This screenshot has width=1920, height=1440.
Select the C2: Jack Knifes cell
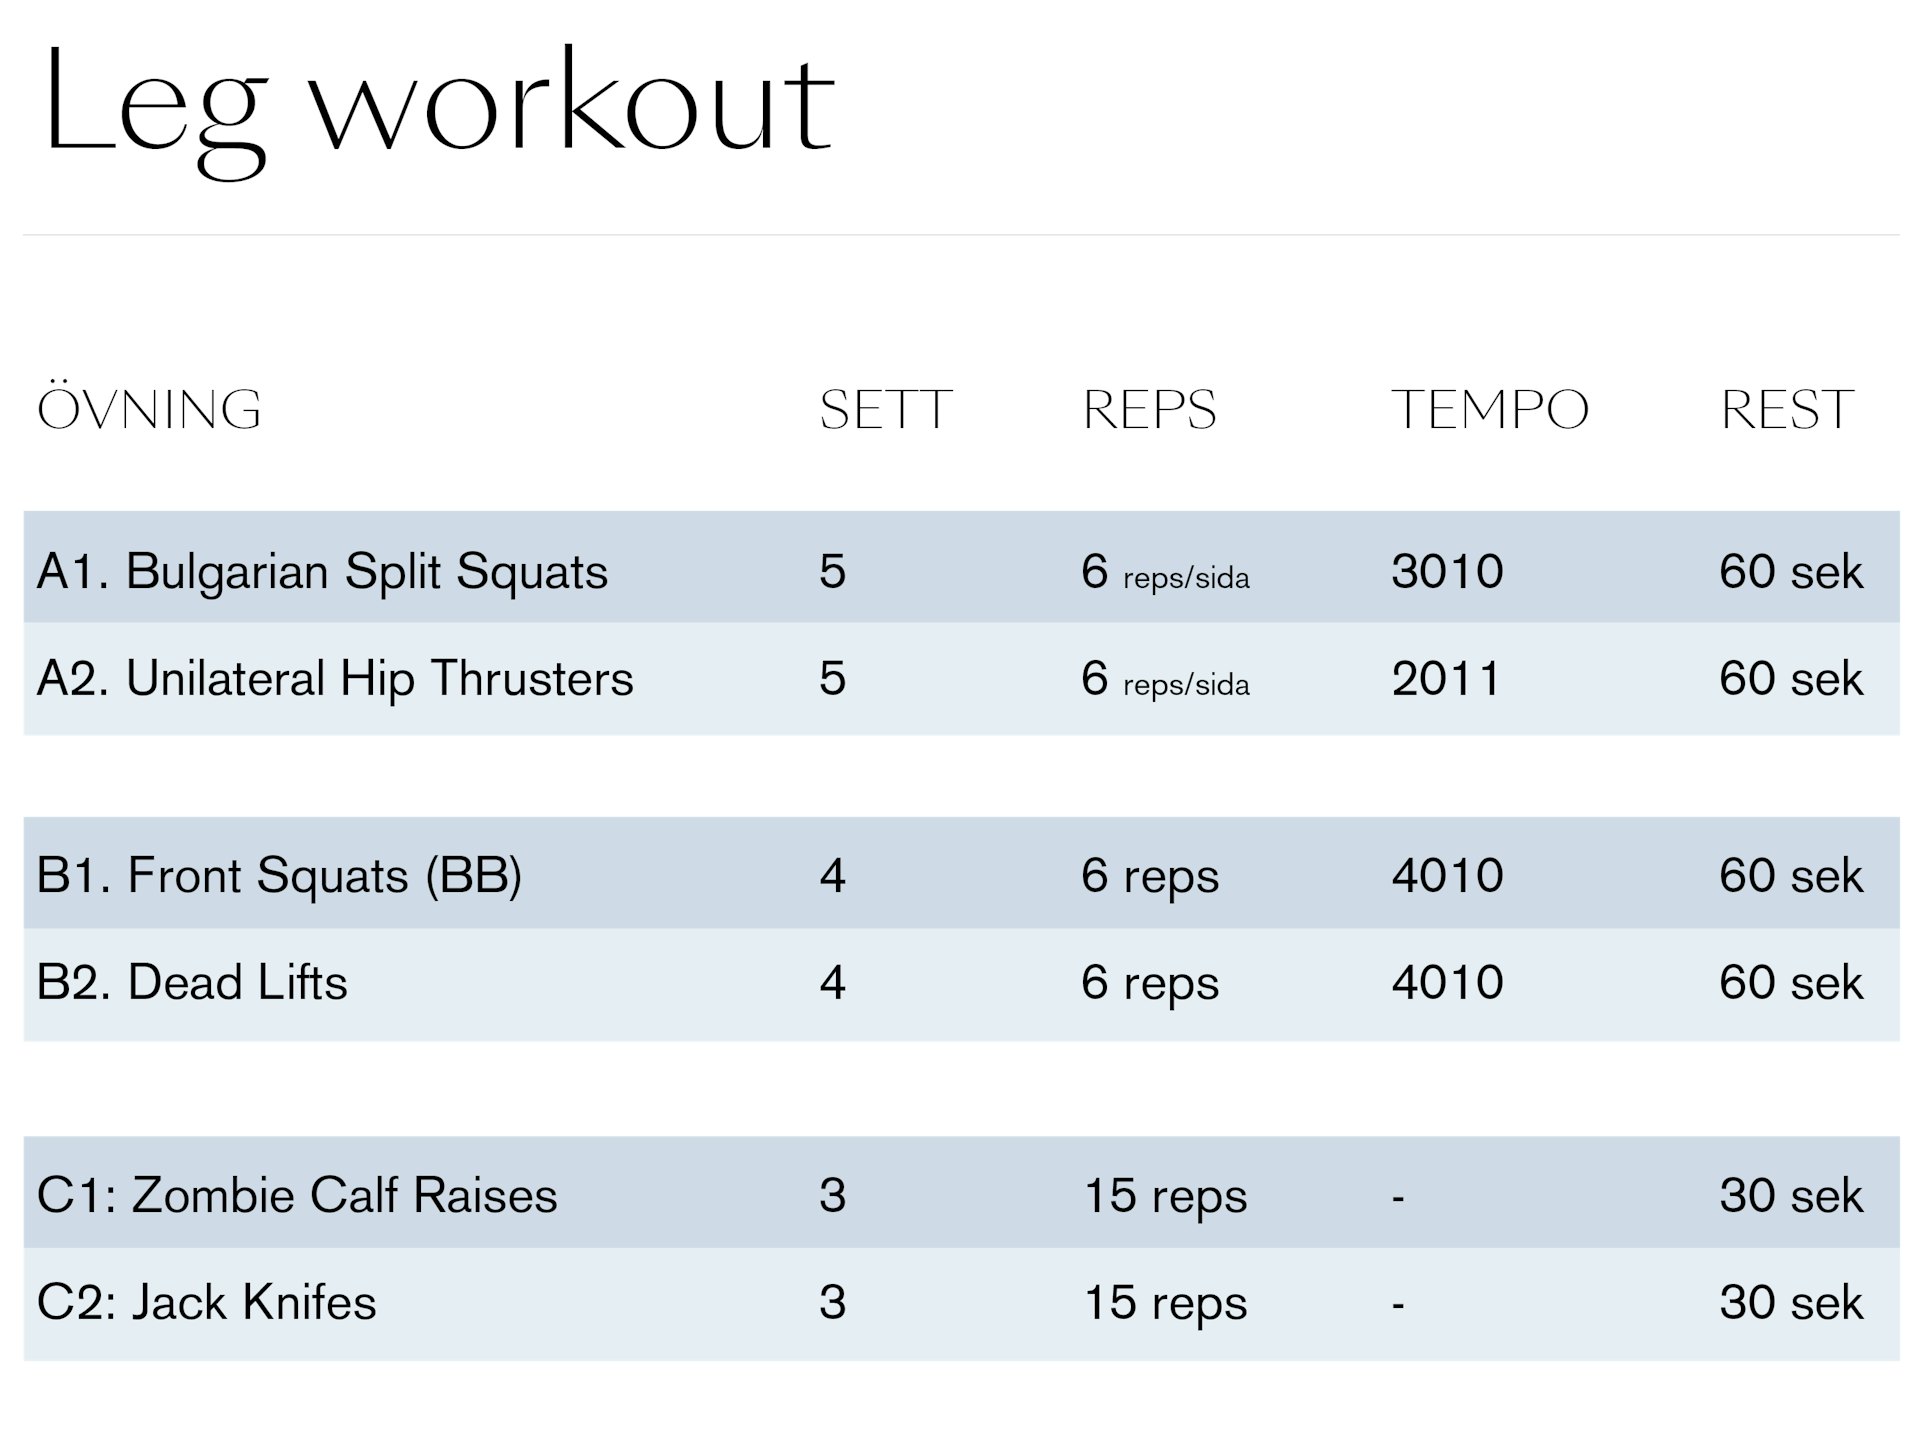tap(207, 1303)
